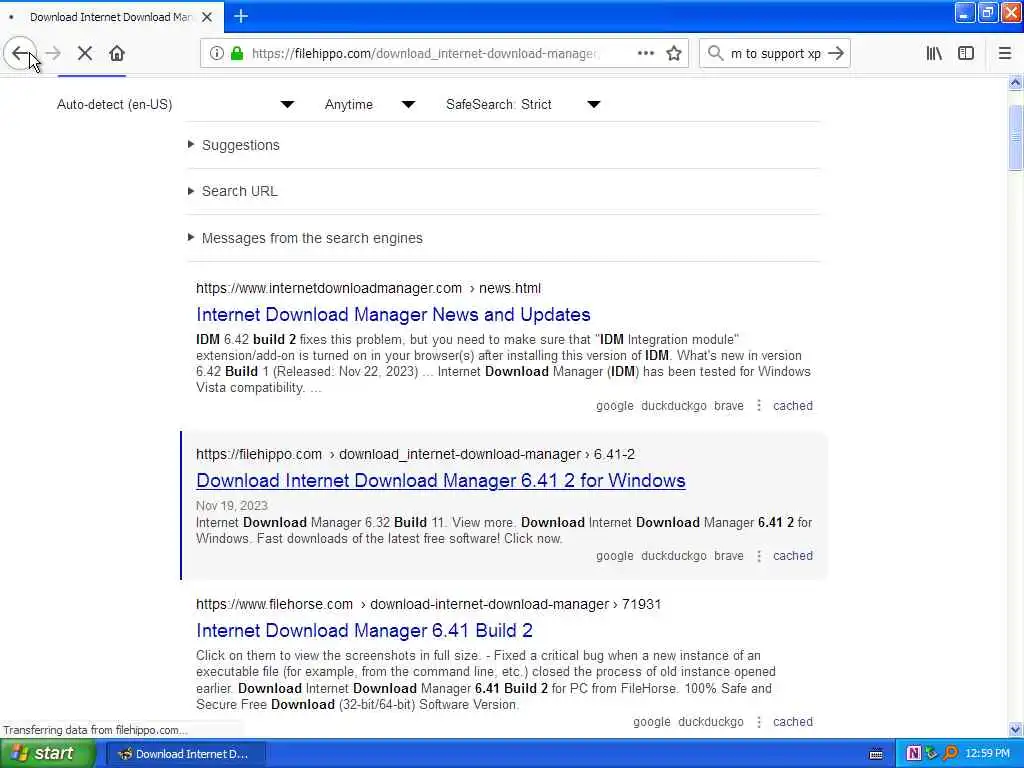Submit search with the arrow button
Viewport: 1024px width, 768px height.
pyautogui.click(x=837, y=53)
